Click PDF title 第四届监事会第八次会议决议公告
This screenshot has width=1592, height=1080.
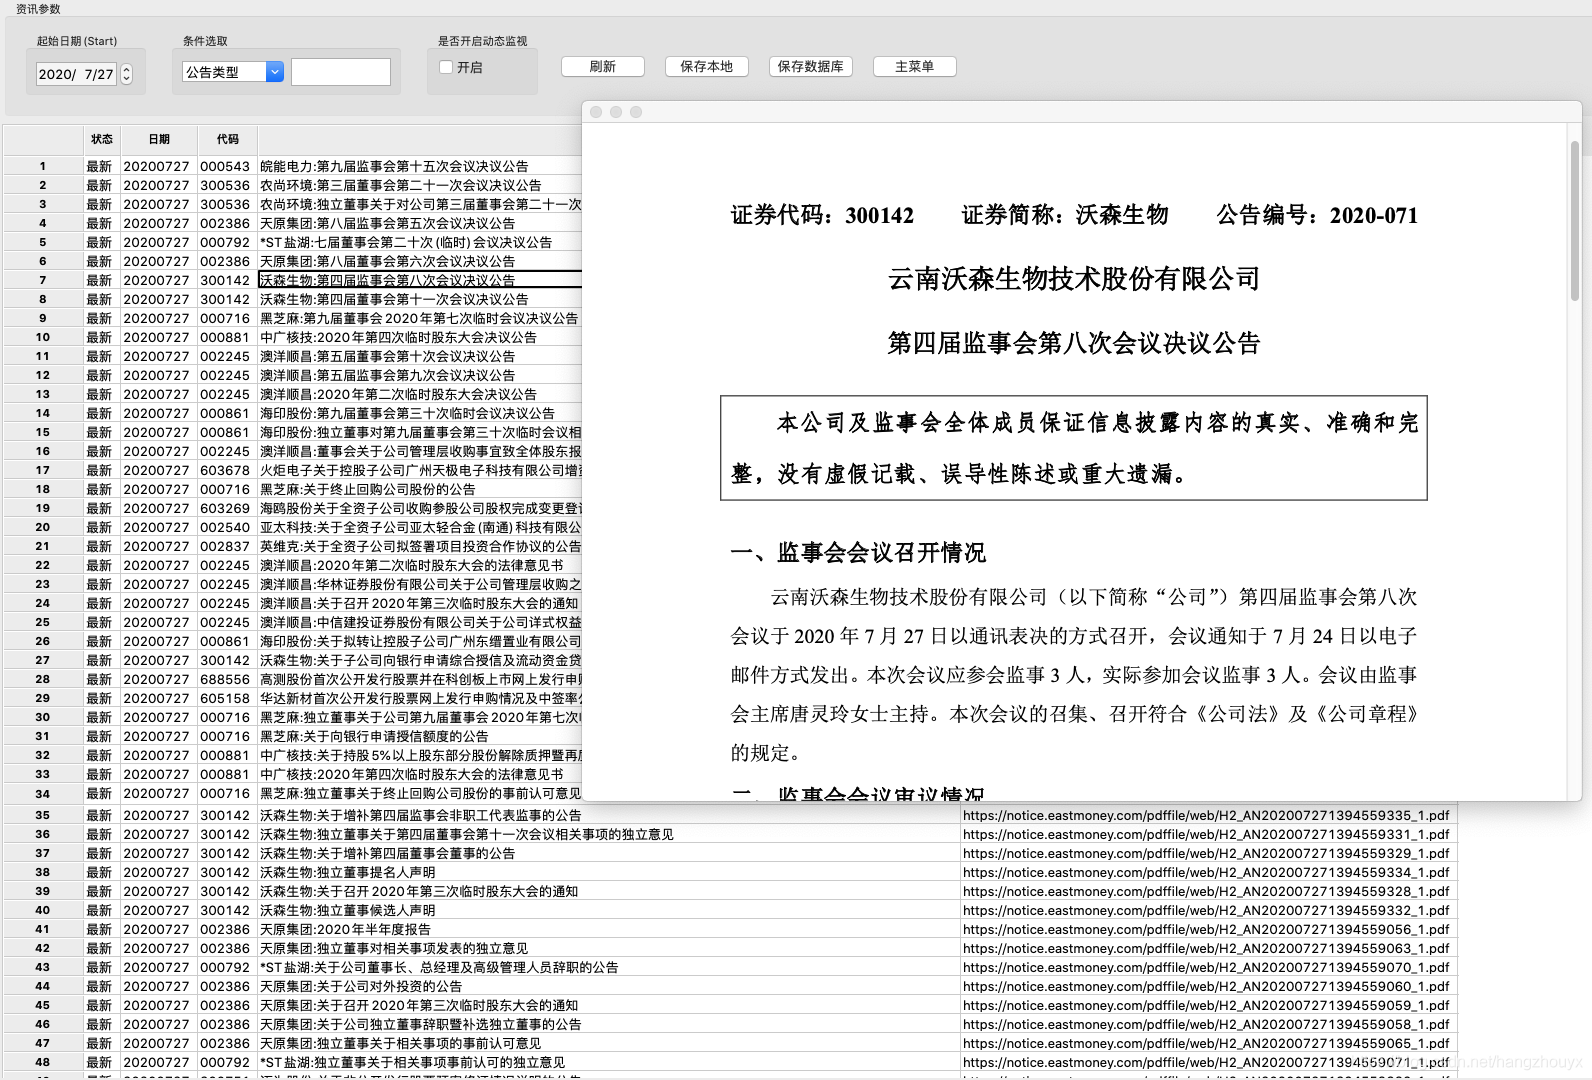click(x=1074, y=343)
